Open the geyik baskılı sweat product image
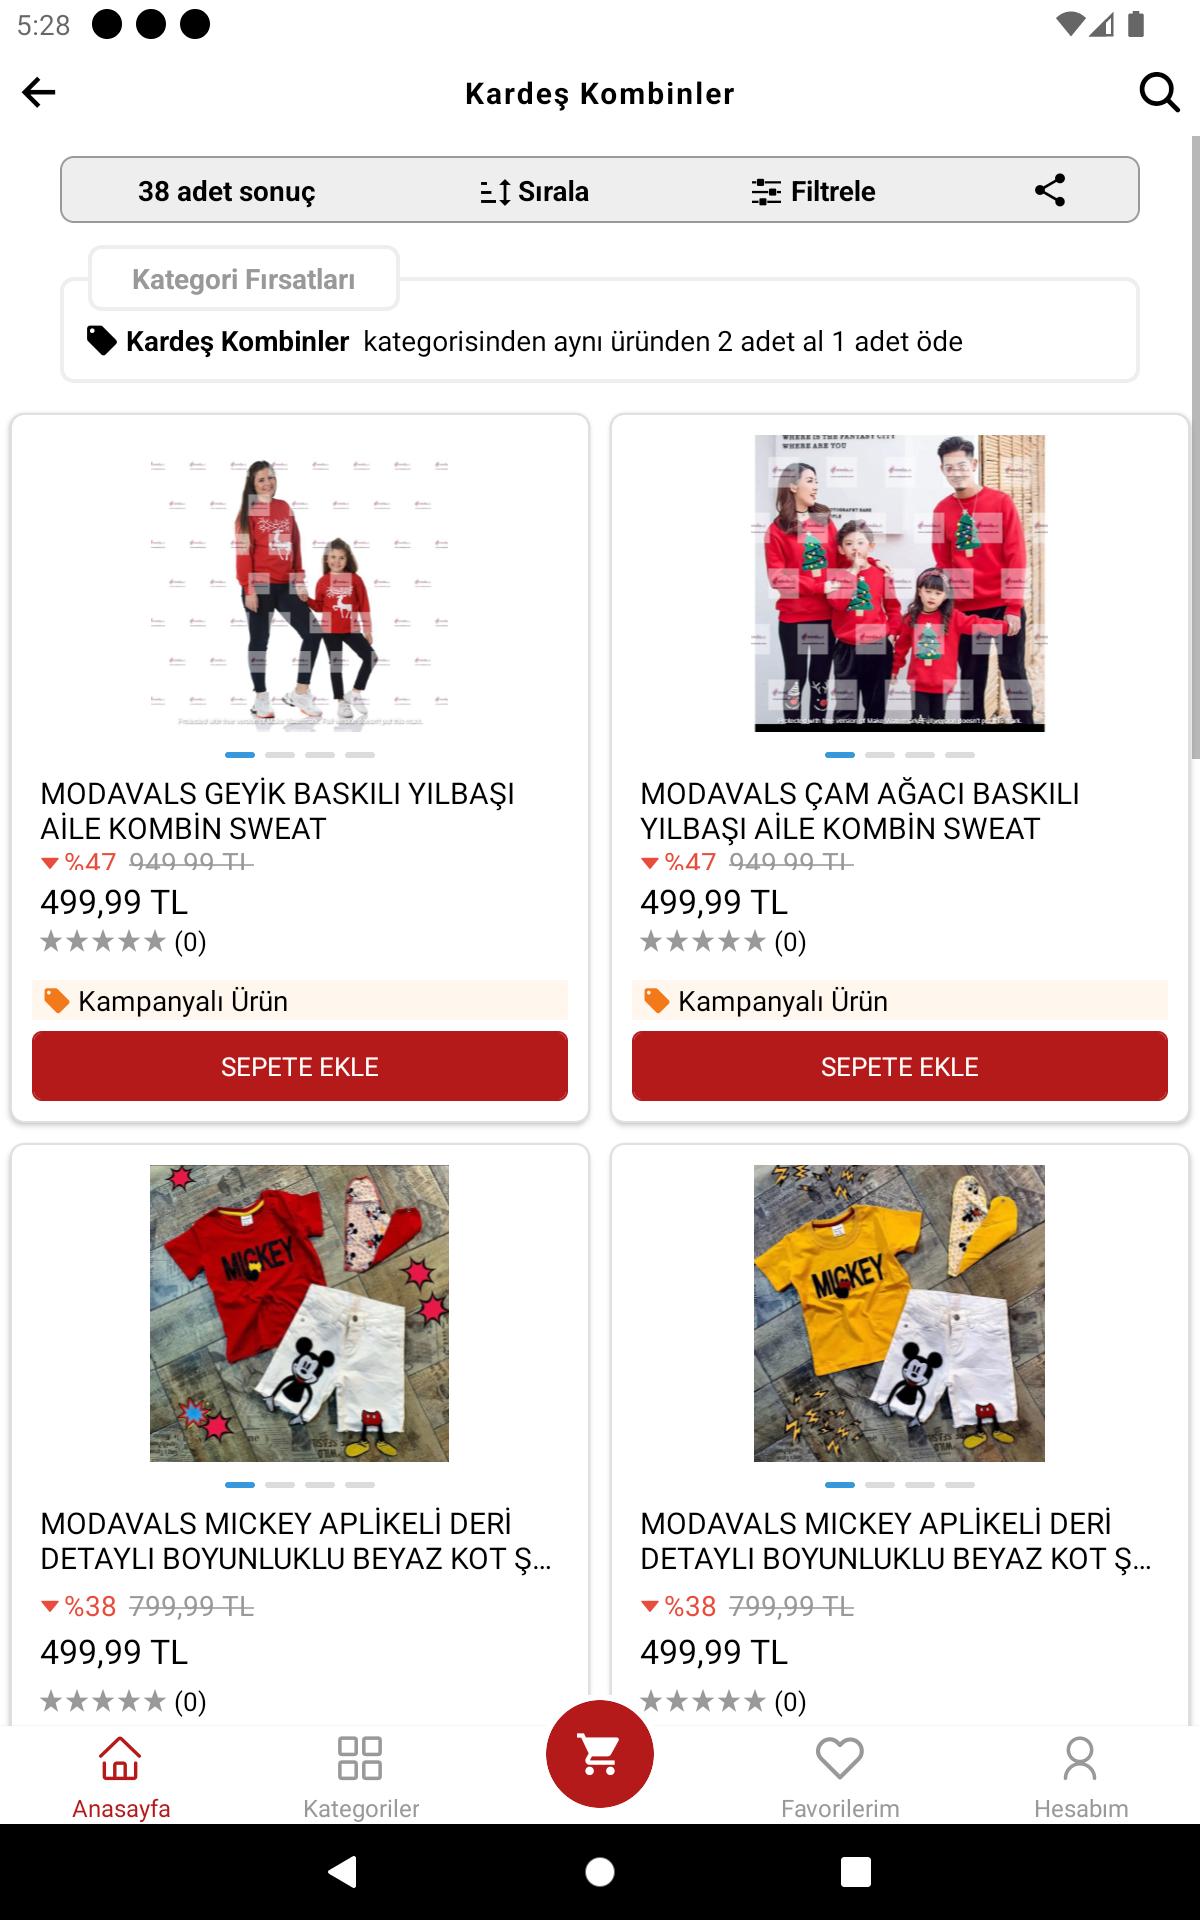This screenshot has height=1920, width=1200. (x=300, y=583)
